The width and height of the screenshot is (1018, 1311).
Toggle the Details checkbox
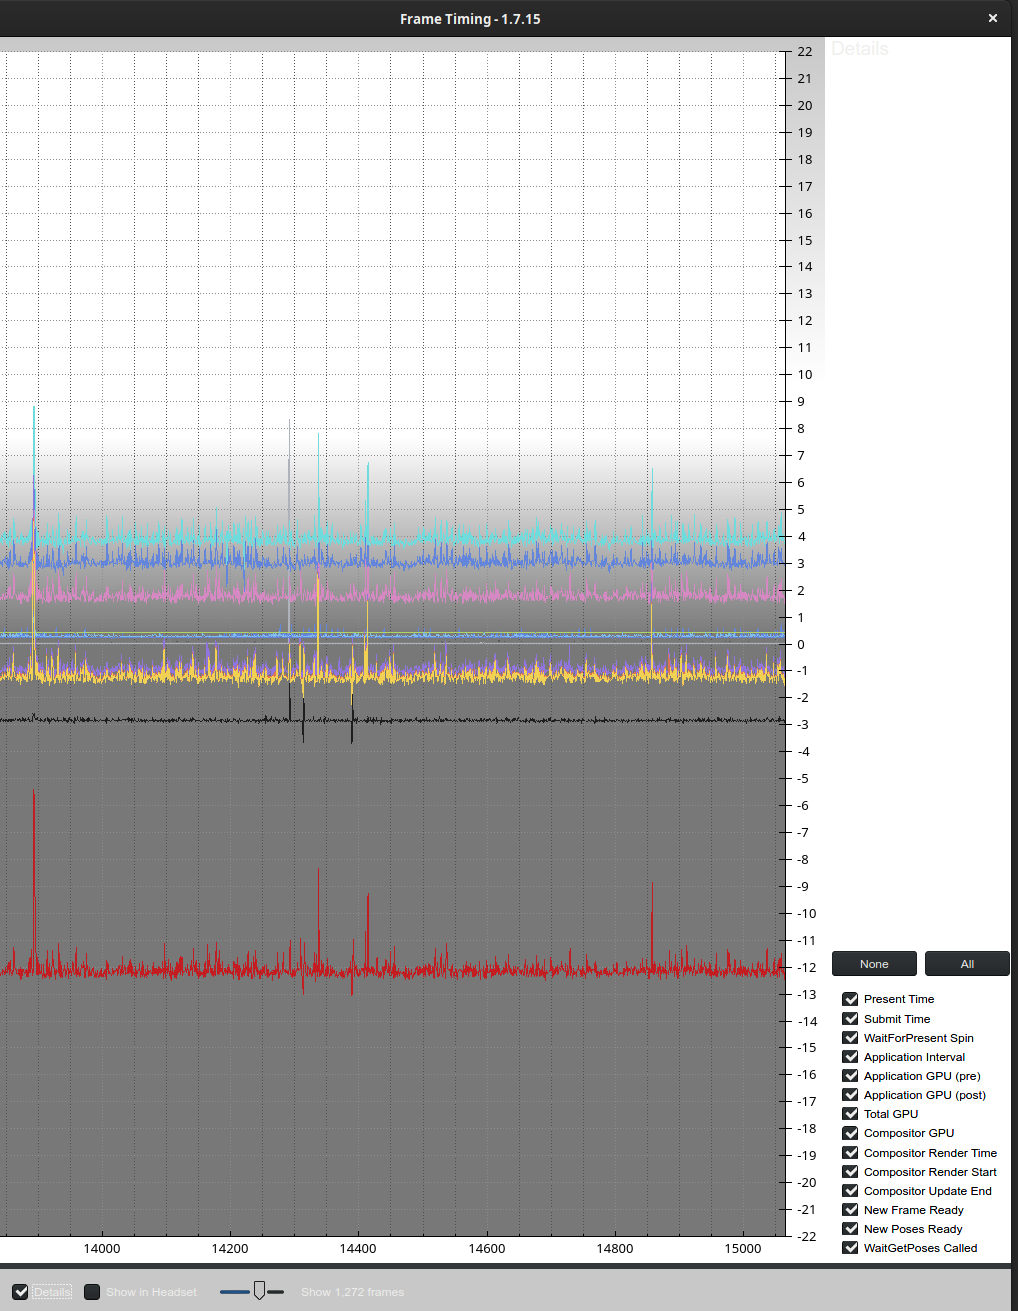21,1292
